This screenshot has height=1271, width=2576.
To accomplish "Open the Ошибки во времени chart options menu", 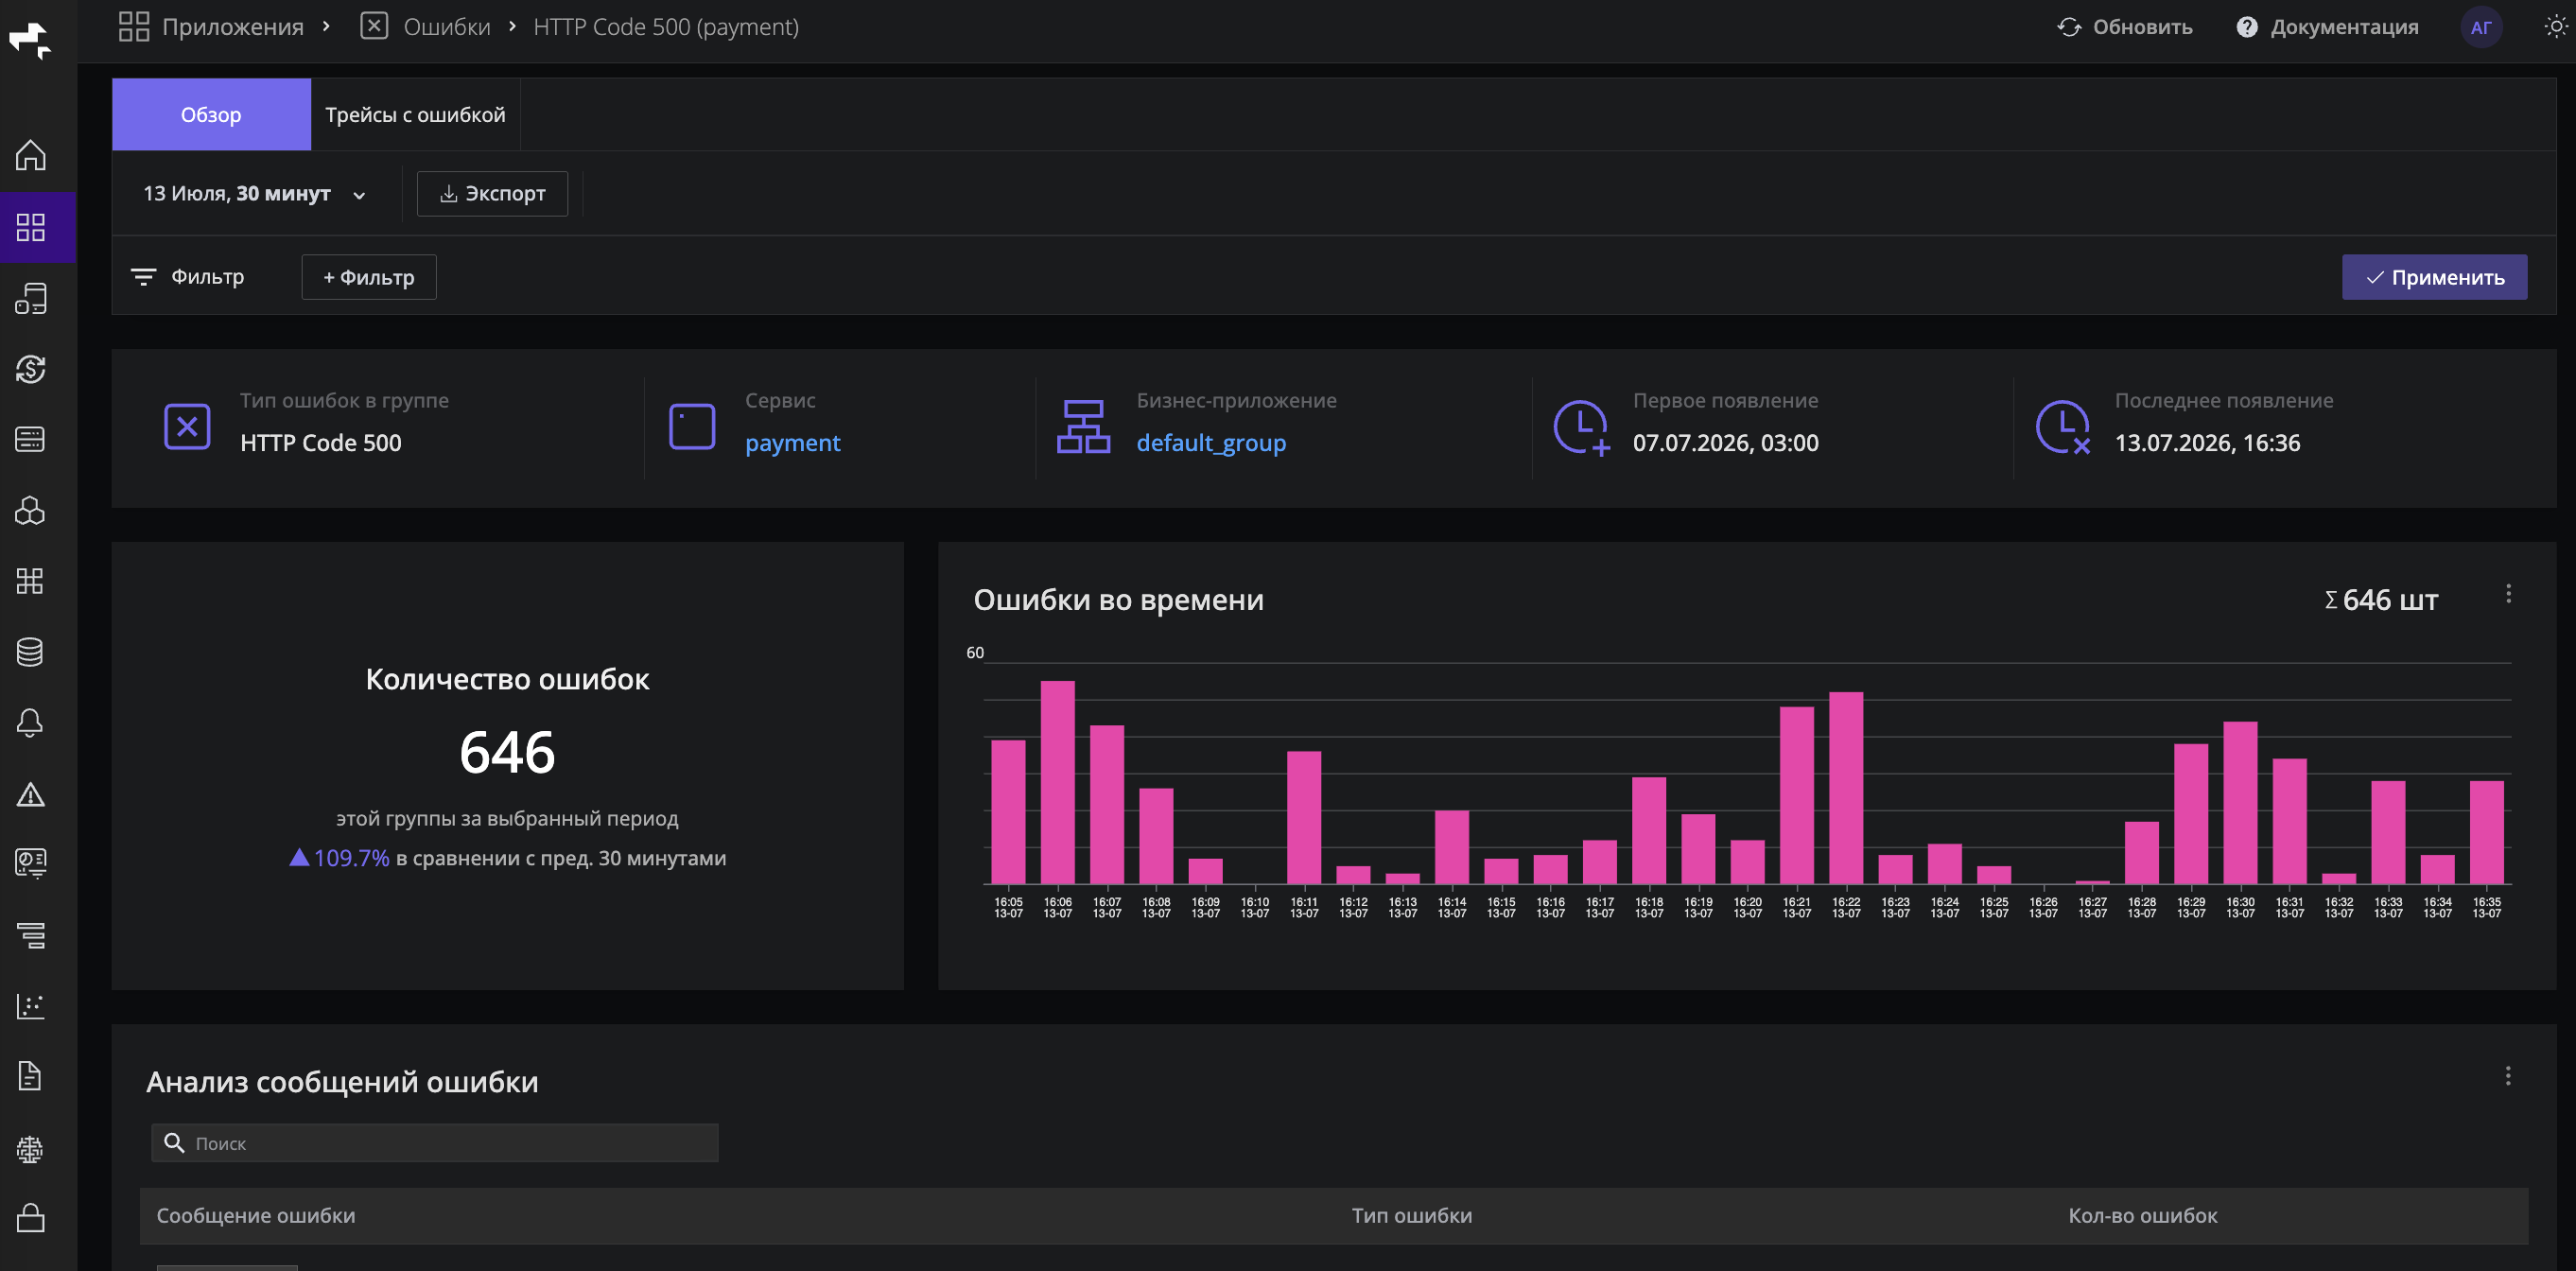I will pos(2508,594).
